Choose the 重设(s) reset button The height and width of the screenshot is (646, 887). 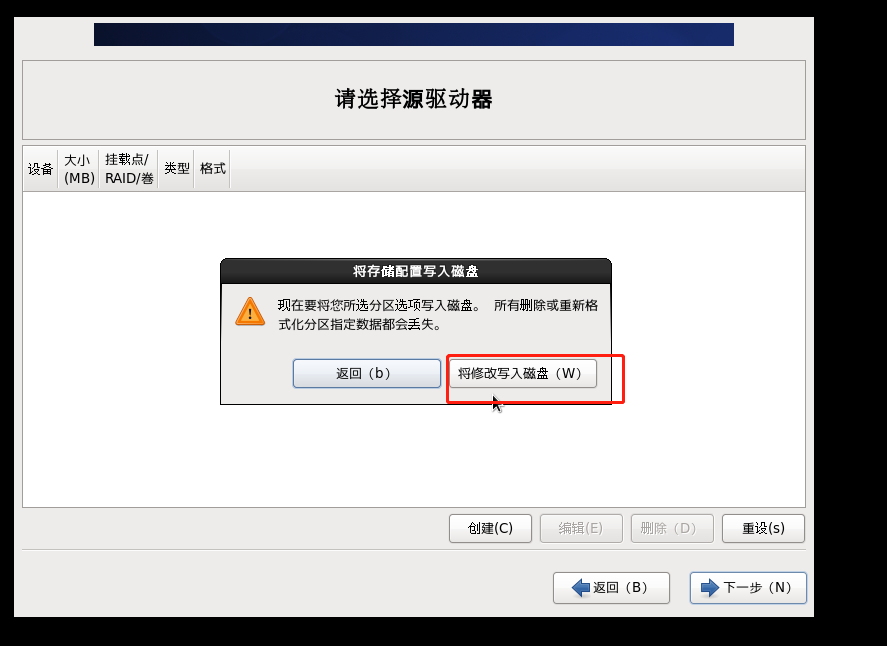(763, 528)
